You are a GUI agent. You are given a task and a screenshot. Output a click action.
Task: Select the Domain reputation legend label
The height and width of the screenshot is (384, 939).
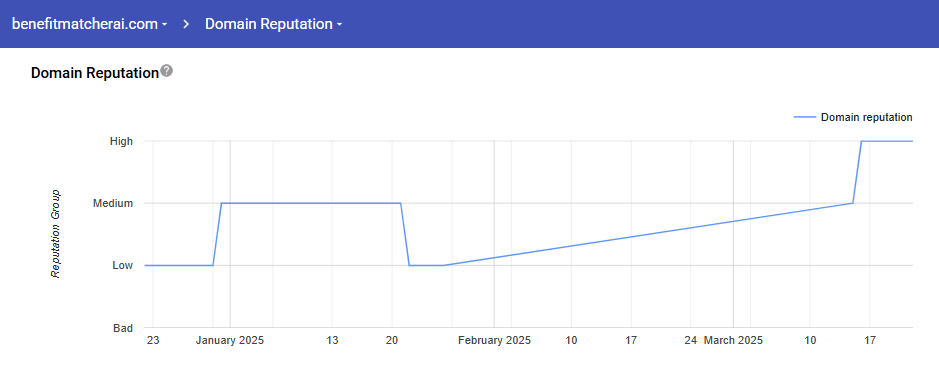point(867,117)
